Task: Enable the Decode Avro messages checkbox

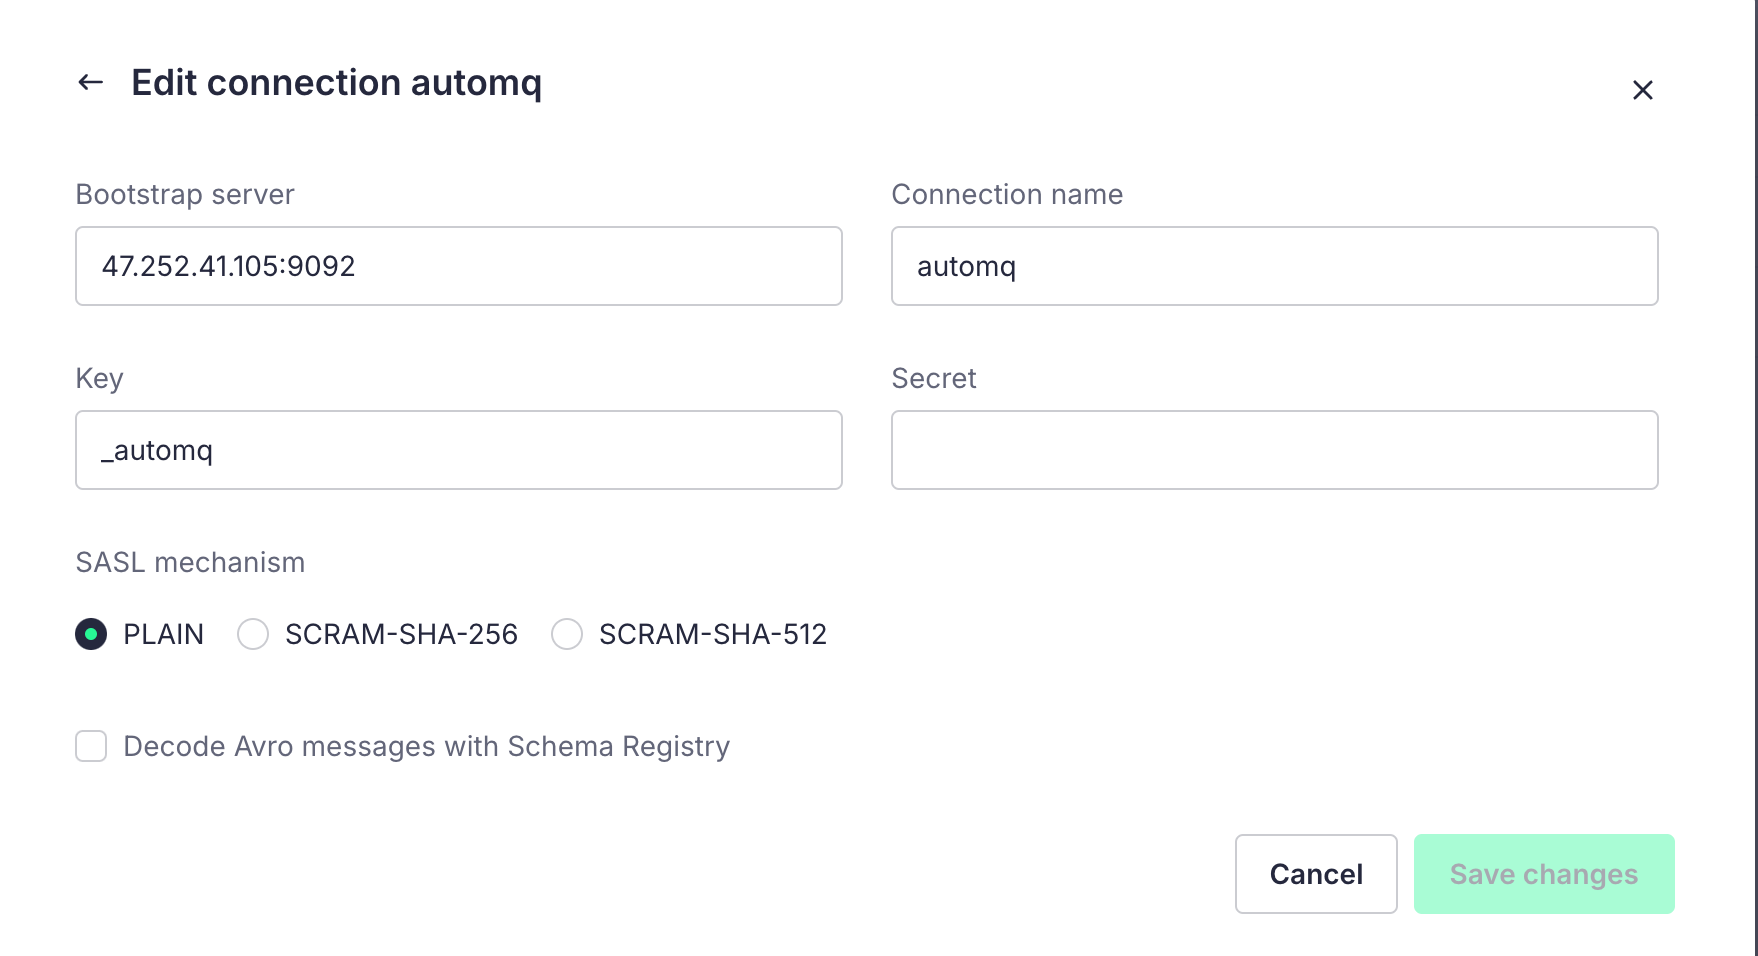Action: (91, 746)
